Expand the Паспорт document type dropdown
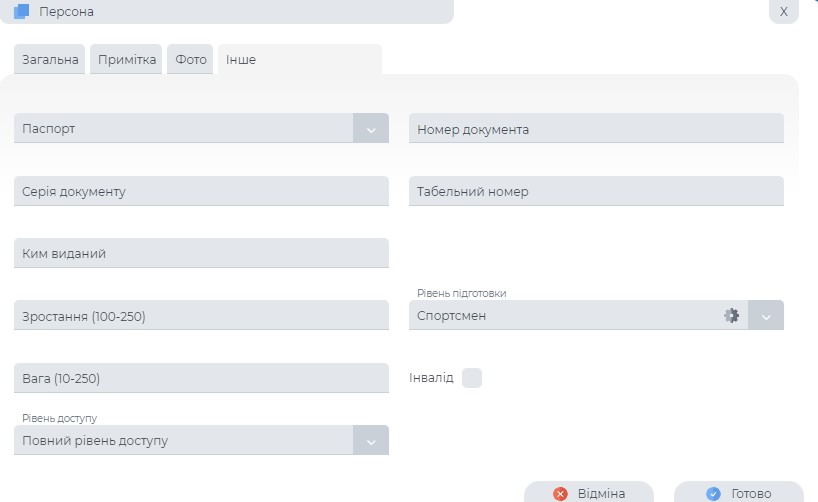The height and width of the screenshot is (502, 818). [x=370, y=129]
